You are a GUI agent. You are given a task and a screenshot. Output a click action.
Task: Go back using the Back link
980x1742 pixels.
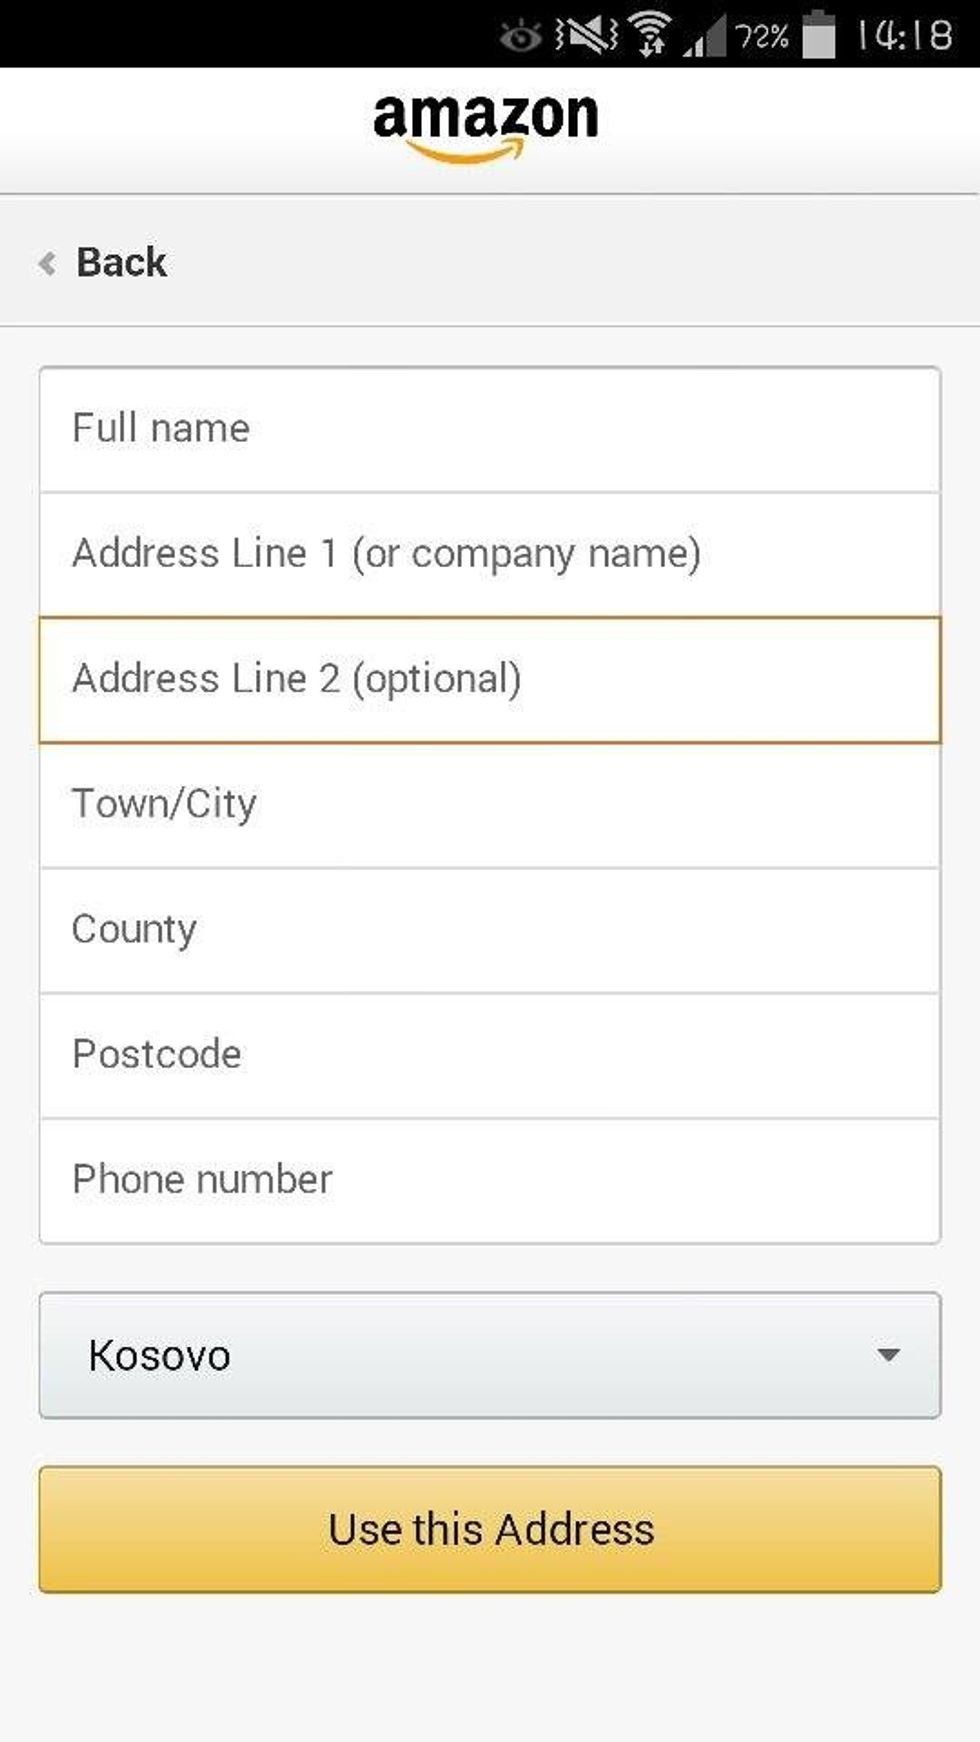click(x=121, y=263)
